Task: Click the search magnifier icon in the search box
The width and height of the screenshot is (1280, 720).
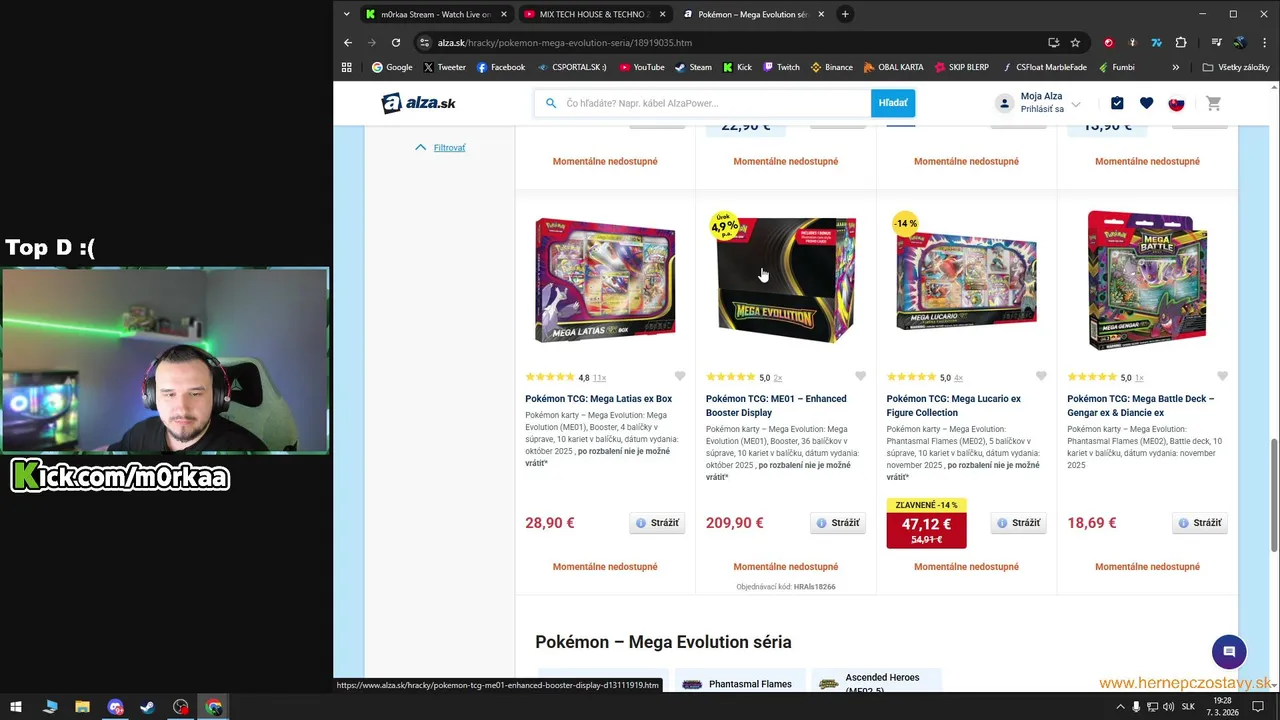Action: coord(550,103)
